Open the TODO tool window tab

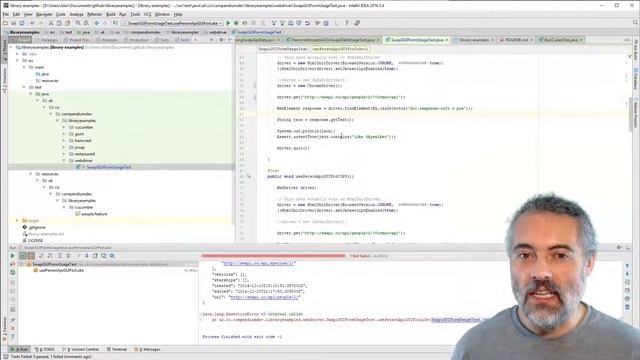pos(45,349)
